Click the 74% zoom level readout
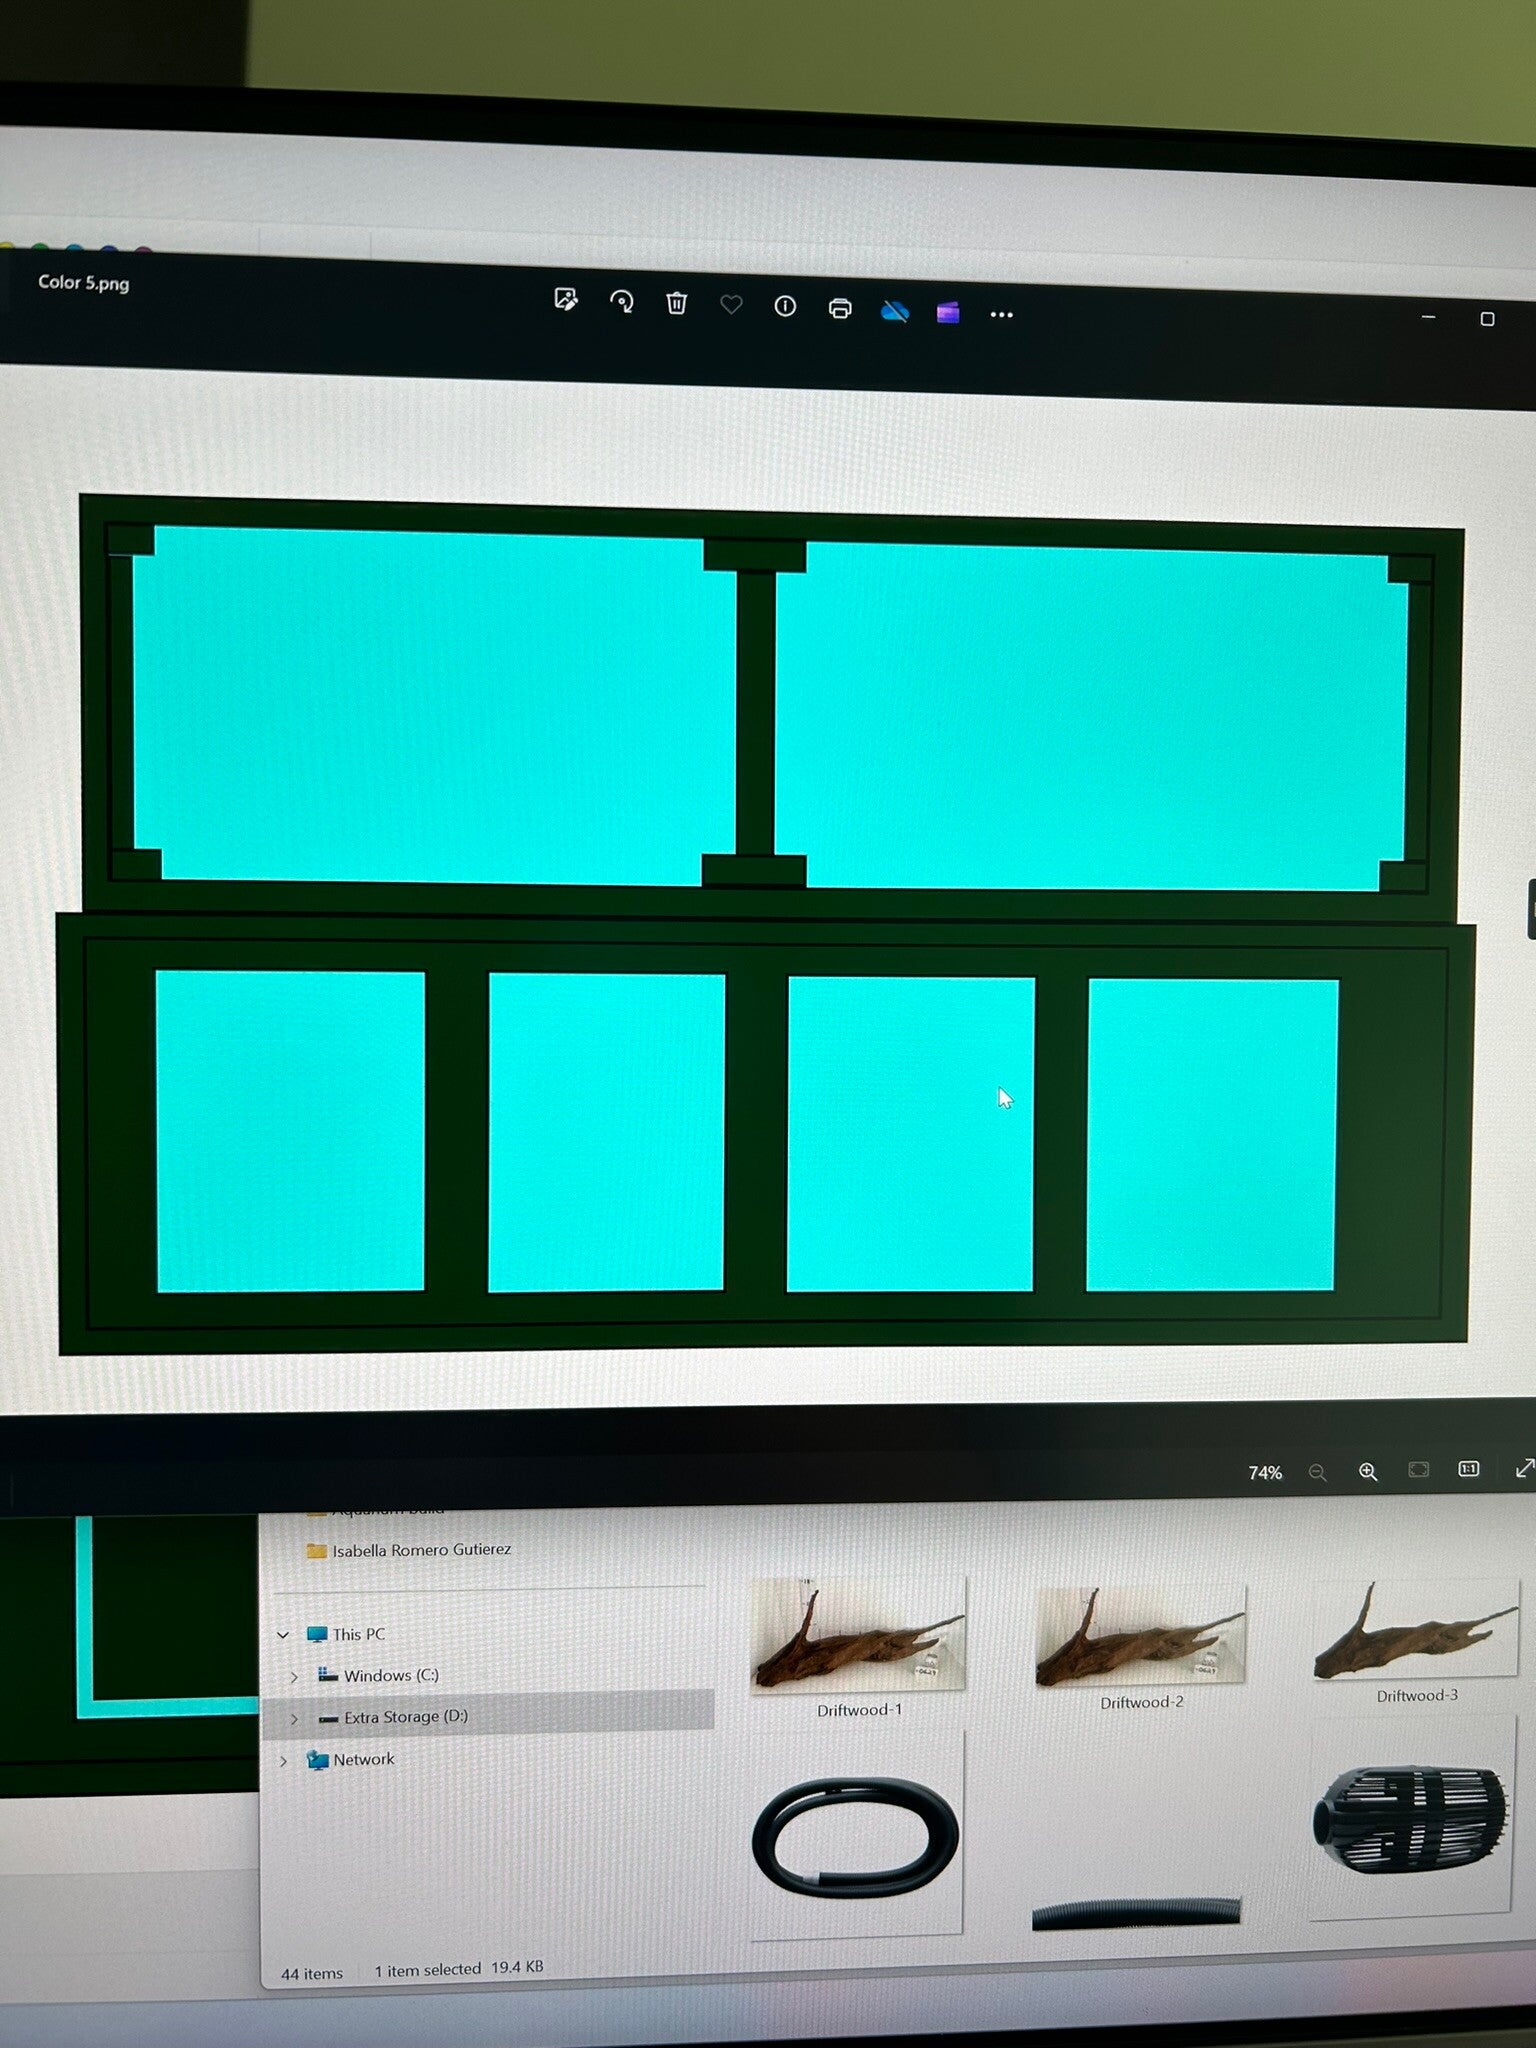Screen dimensions: 1536x2048 1265,1472
